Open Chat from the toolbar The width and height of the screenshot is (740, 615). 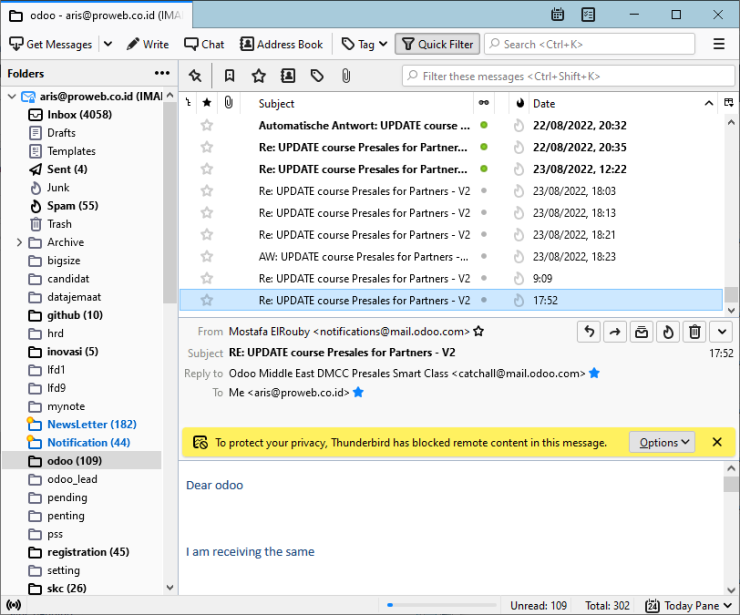point(204,44)
